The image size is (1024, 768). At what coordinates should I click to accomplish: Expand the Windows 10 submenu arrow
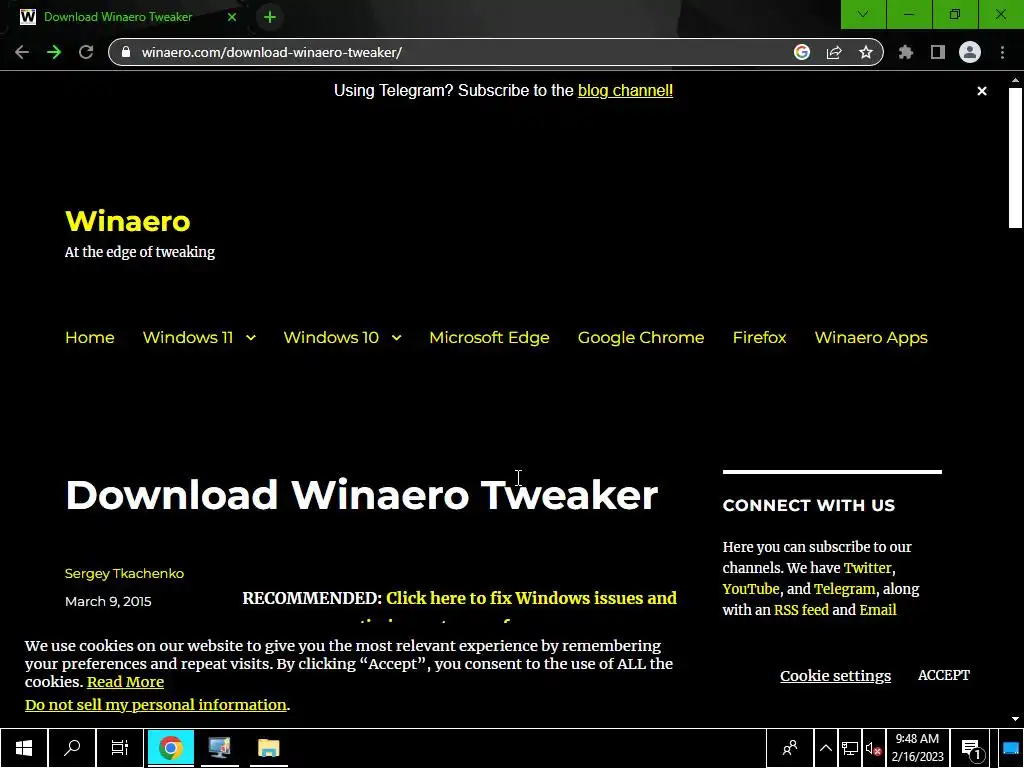396,338
